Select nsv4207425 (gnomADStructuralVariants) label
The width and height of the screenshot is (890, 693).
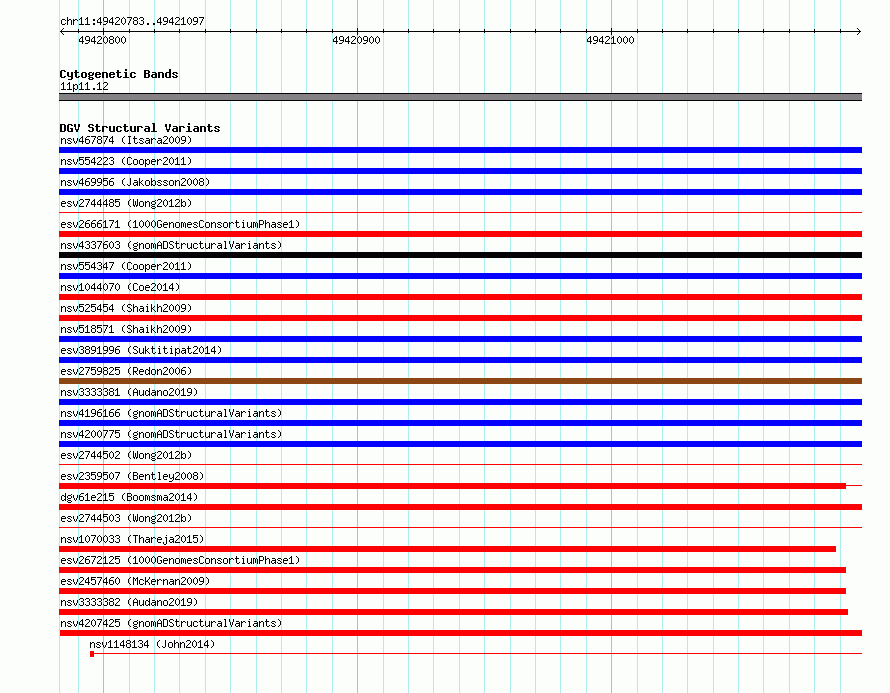click(171, 623)
